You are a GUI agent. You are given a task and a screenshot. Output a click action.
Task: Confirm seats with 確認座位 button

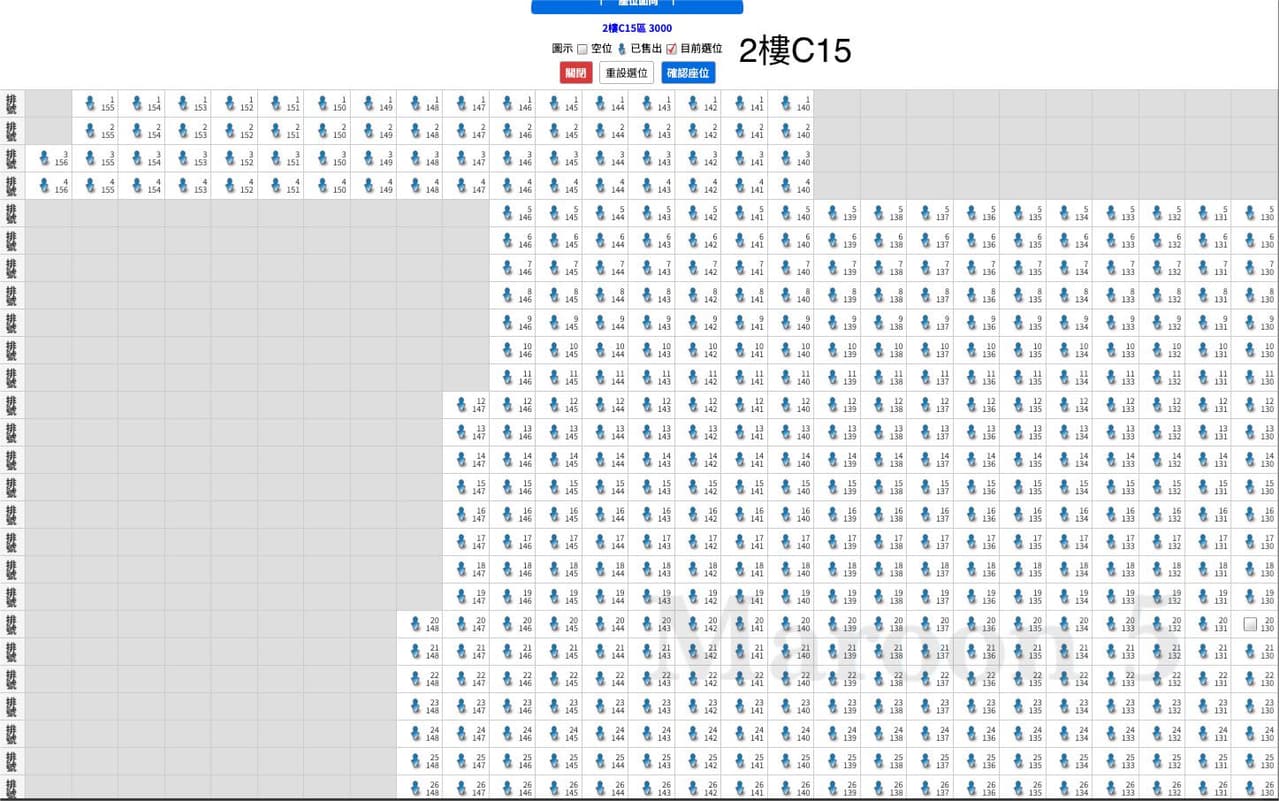point(688,73)
